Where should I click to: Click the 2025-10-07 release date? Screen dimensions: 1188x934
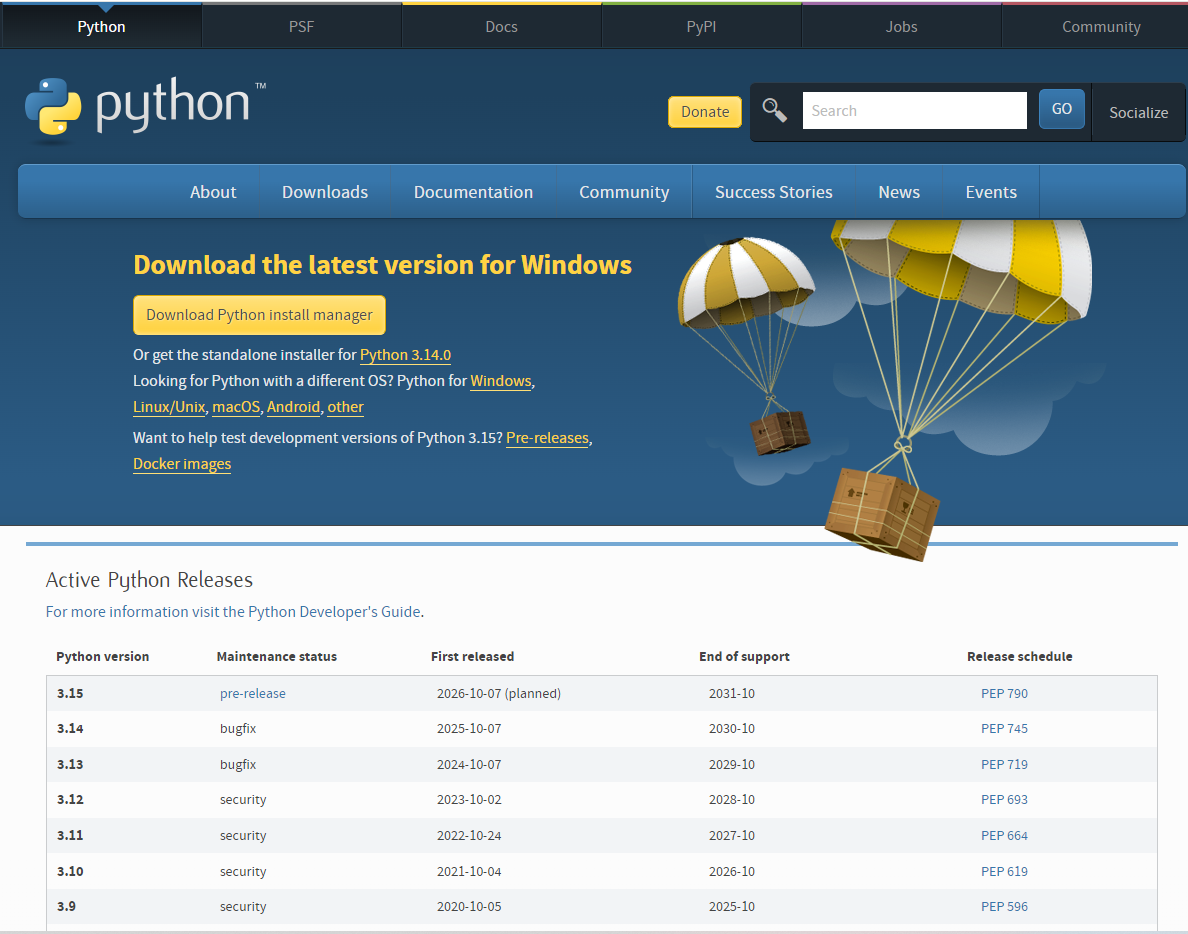tap(469, 728)
